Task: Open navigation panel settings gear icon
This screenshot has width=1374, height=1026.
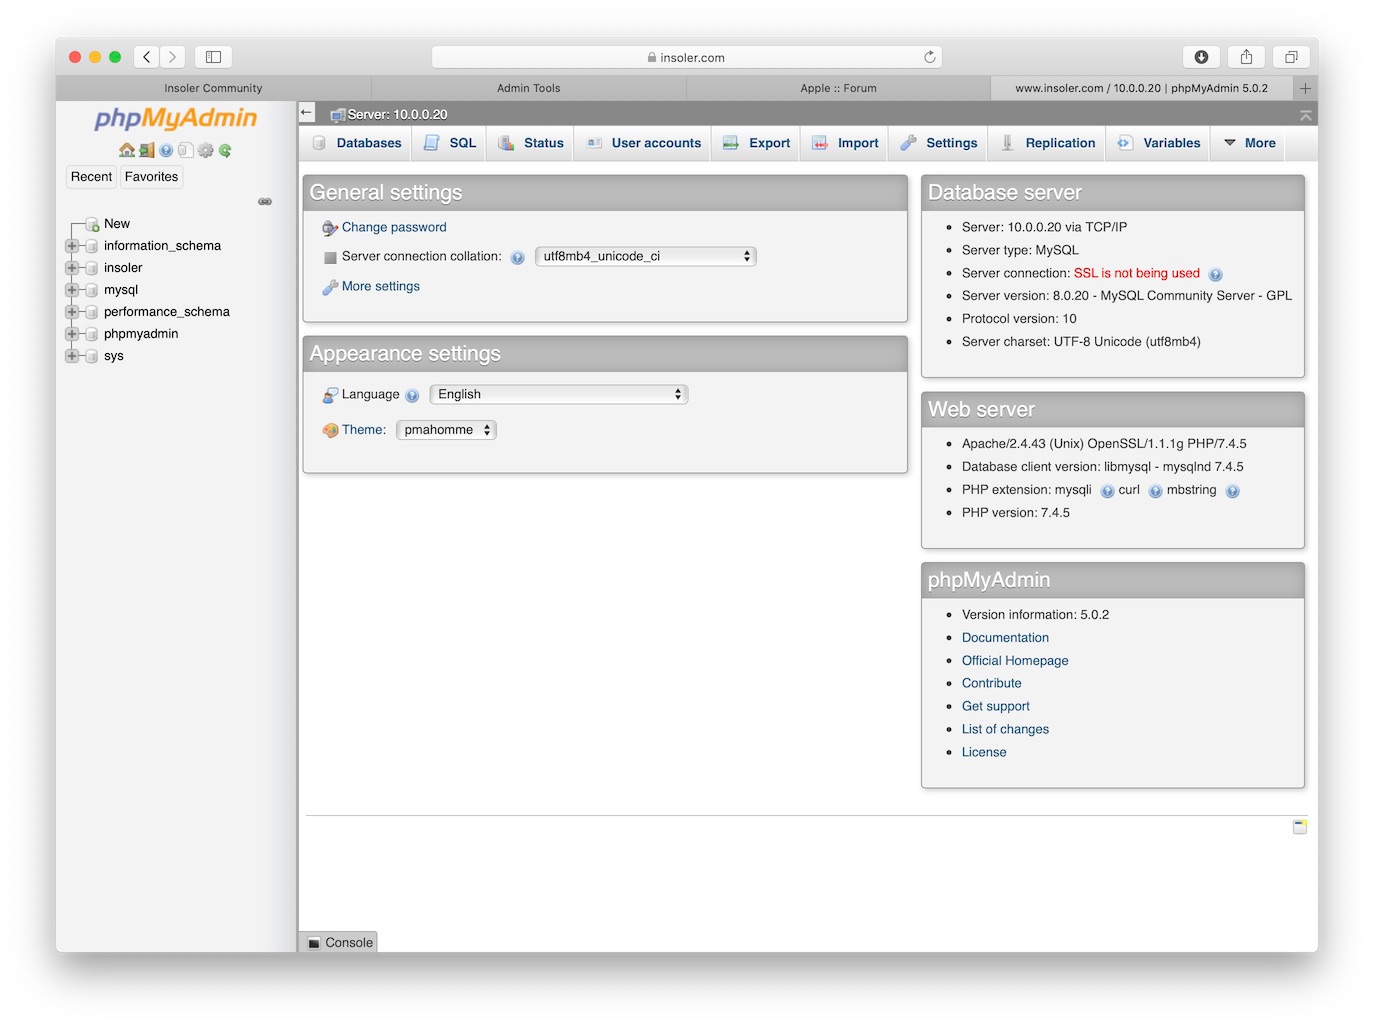Action: tap(206, 150)
